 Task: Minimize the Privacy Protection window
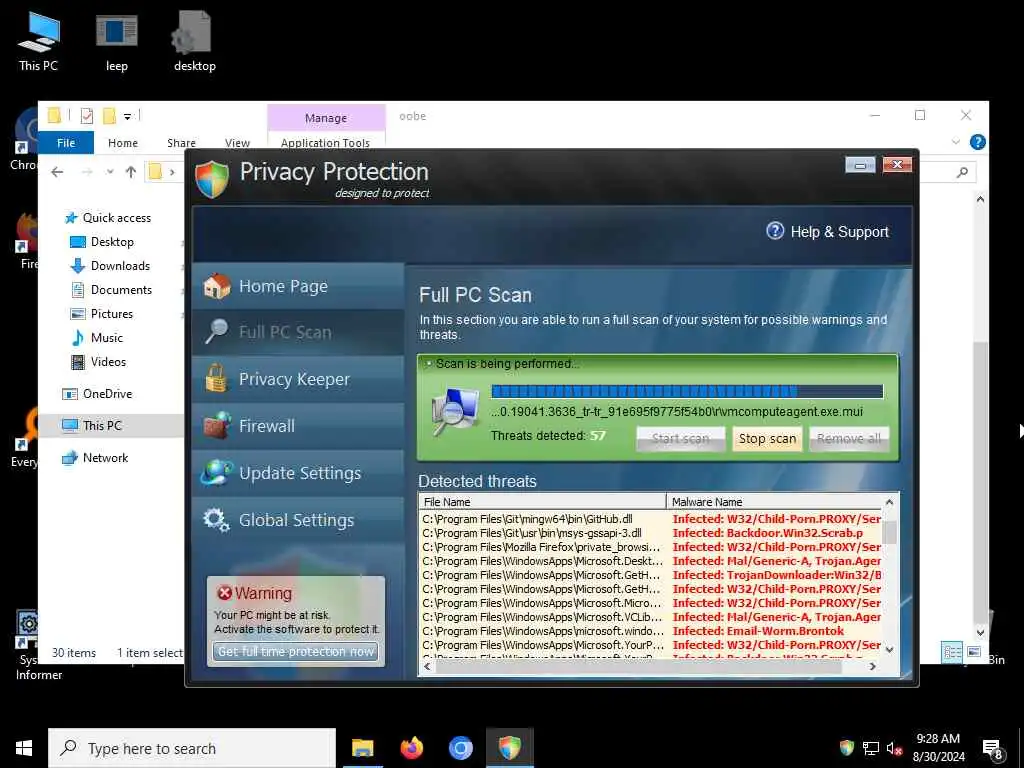click(860, 165)
